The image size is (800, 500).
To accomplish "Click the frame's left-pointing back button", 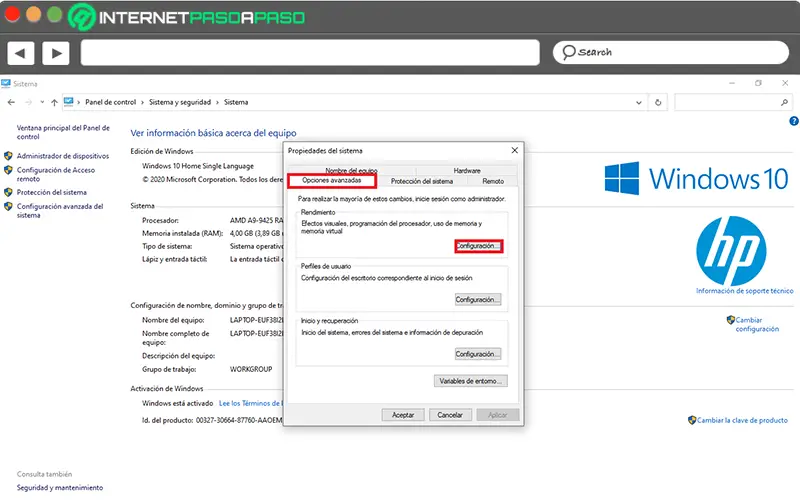I will (x=21, y=53).
